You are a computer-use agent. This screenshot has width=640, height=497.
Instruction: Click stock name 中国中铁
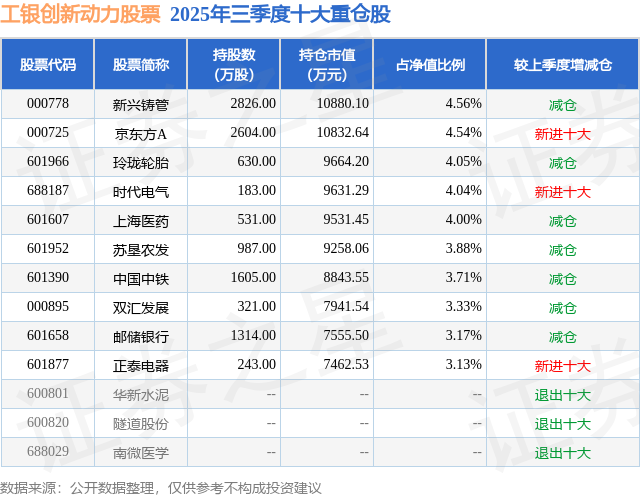click(x=141, y=279)
